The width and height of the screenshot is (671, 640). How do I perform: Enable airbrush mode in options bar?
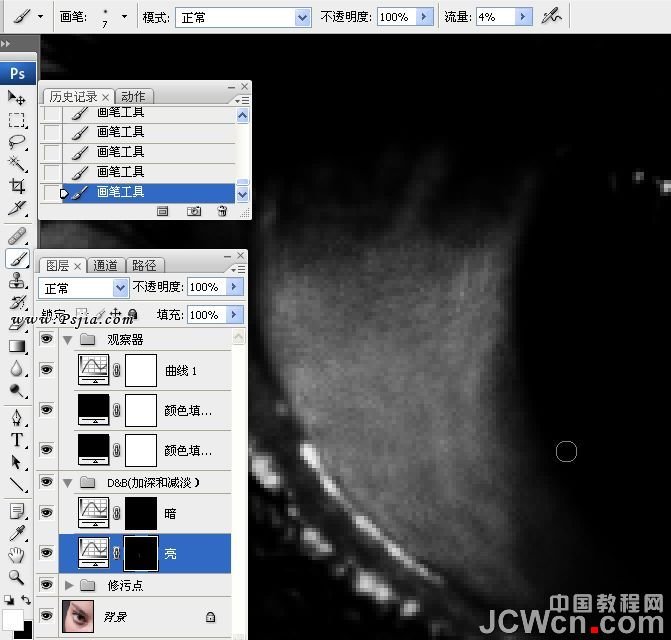[x=550, y=17]
